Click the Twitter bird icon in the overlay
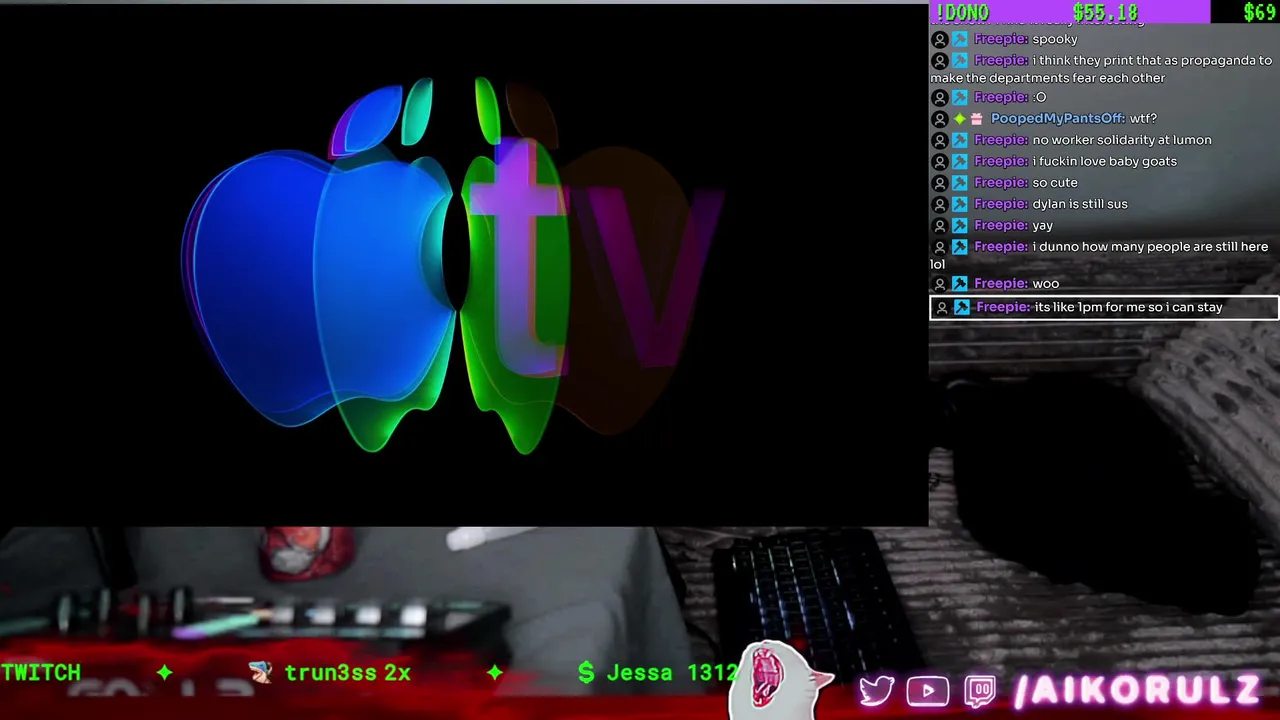Screen dimensions: 1280x720 click(877, 691)
